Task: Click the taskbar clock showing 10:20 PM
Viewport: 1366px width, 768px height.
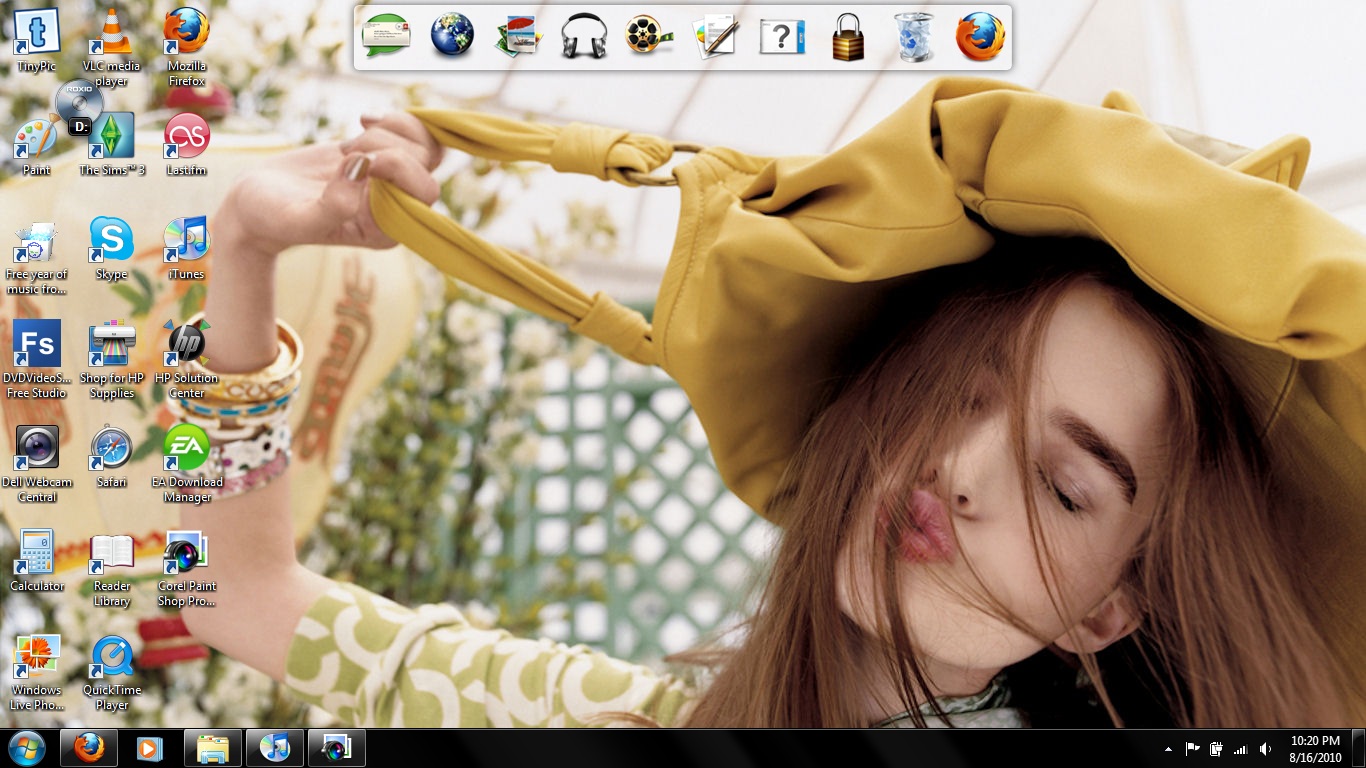Action: point(1315,749)
